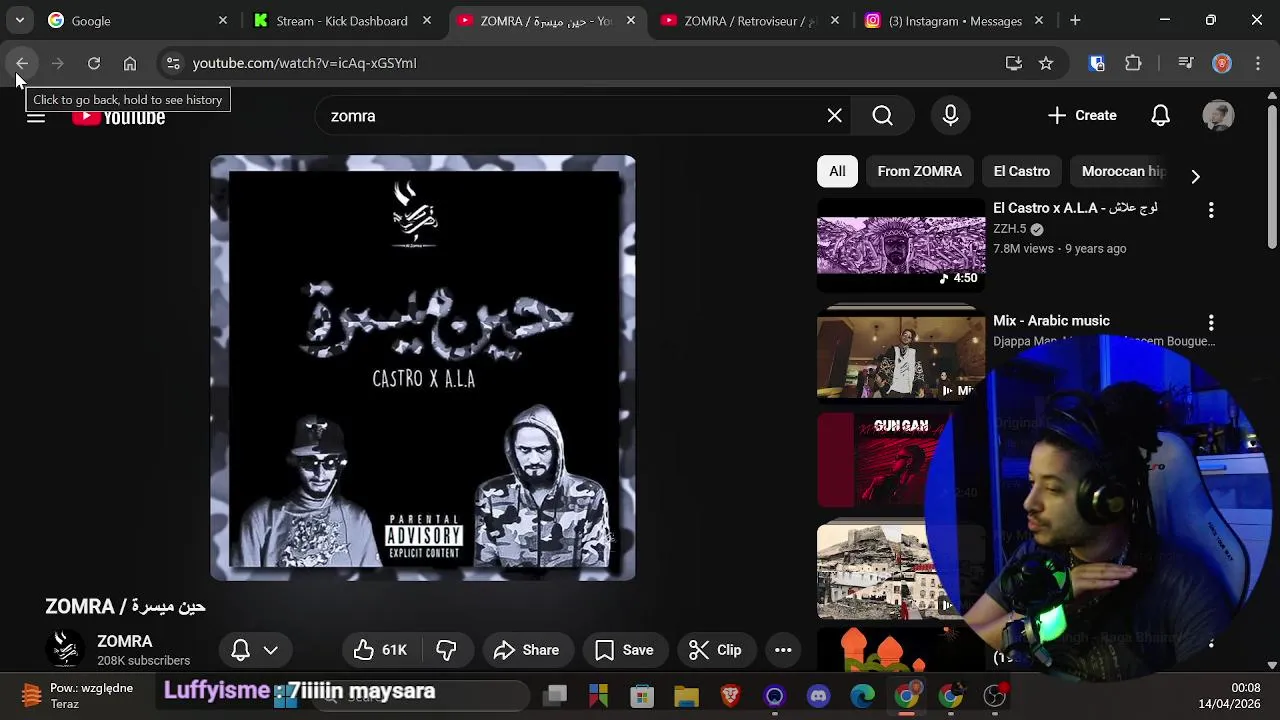The width and height of the screenshot is (1280, 720).
Task: Go back using browser back arrow
Action: tap(22, 63)
